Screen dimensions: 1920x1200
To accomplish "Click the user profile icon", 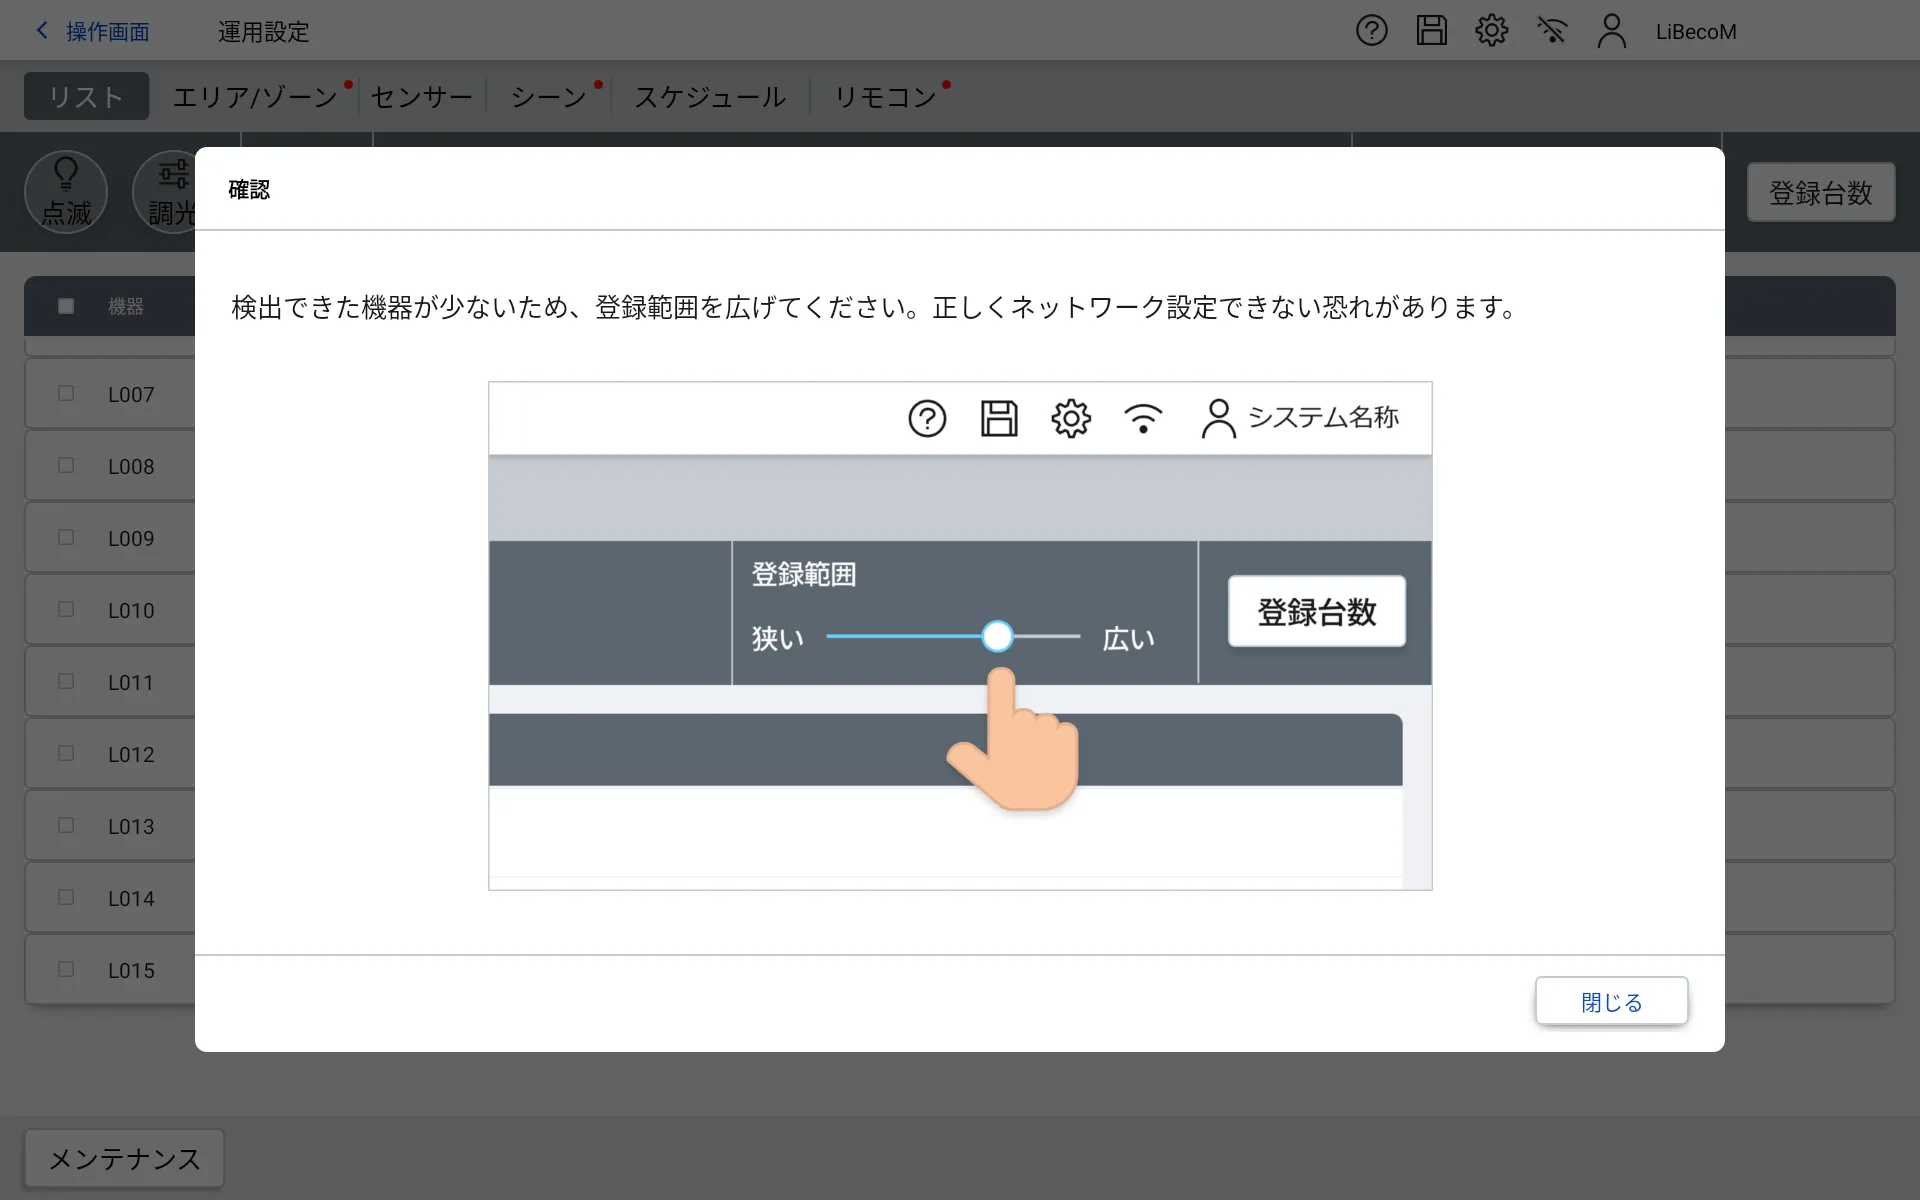I will (1611, 31).
